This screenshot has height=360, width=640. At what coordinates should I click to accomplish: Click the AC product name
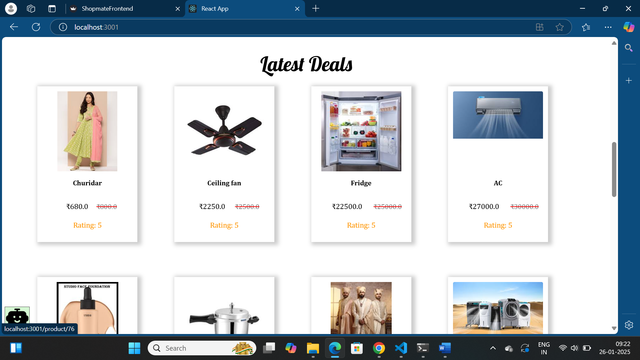pos(498,183)
